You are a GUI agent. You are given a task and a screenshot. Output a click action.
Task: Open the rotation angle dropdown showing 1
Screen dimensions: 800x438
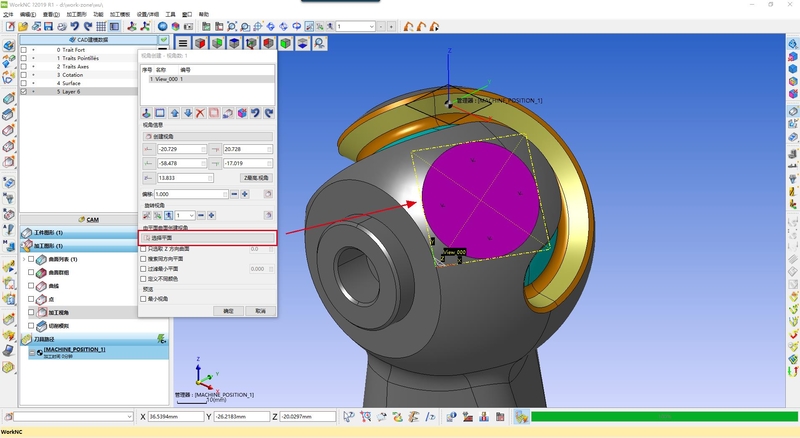[x=182, y=215]
